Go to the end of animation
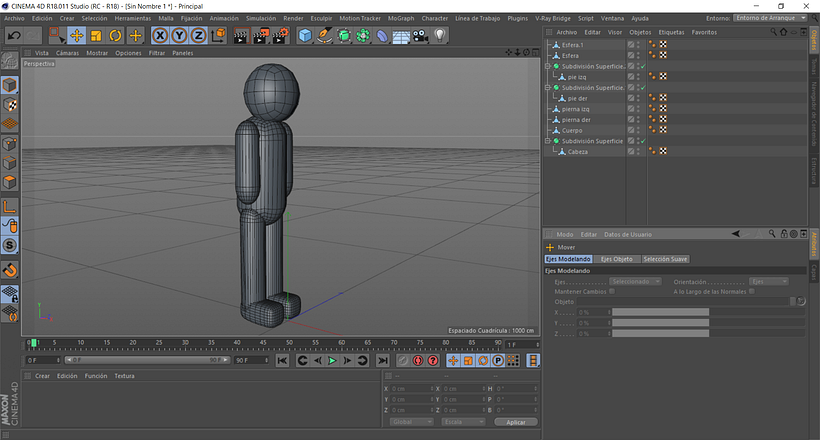This screenshot has height=440, width=820. [383, 360]
